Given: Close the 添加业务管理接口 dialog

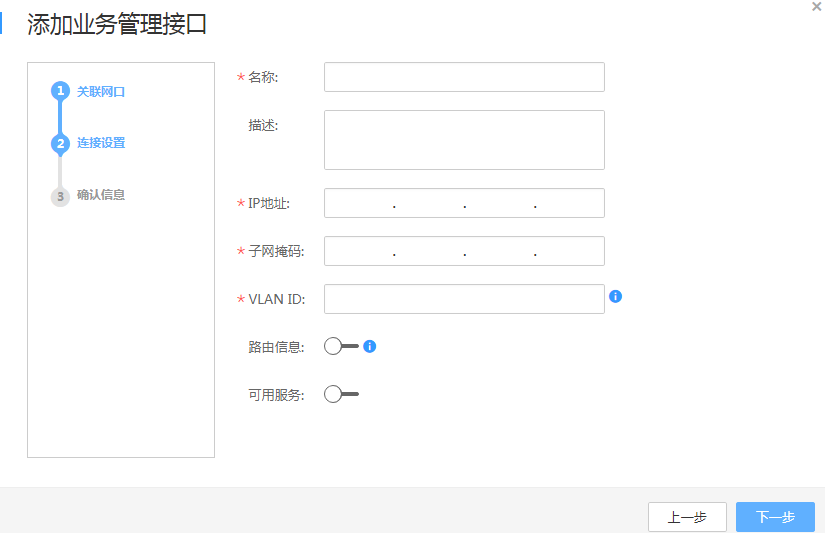Looking at the screenshot, I should 817,6.
